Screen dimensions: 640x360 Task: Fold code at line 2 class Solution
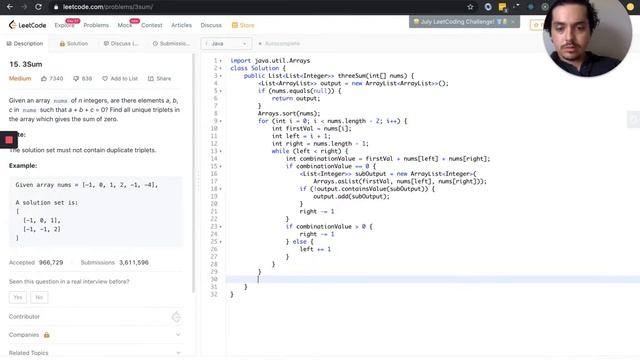[x=221, y=68]
